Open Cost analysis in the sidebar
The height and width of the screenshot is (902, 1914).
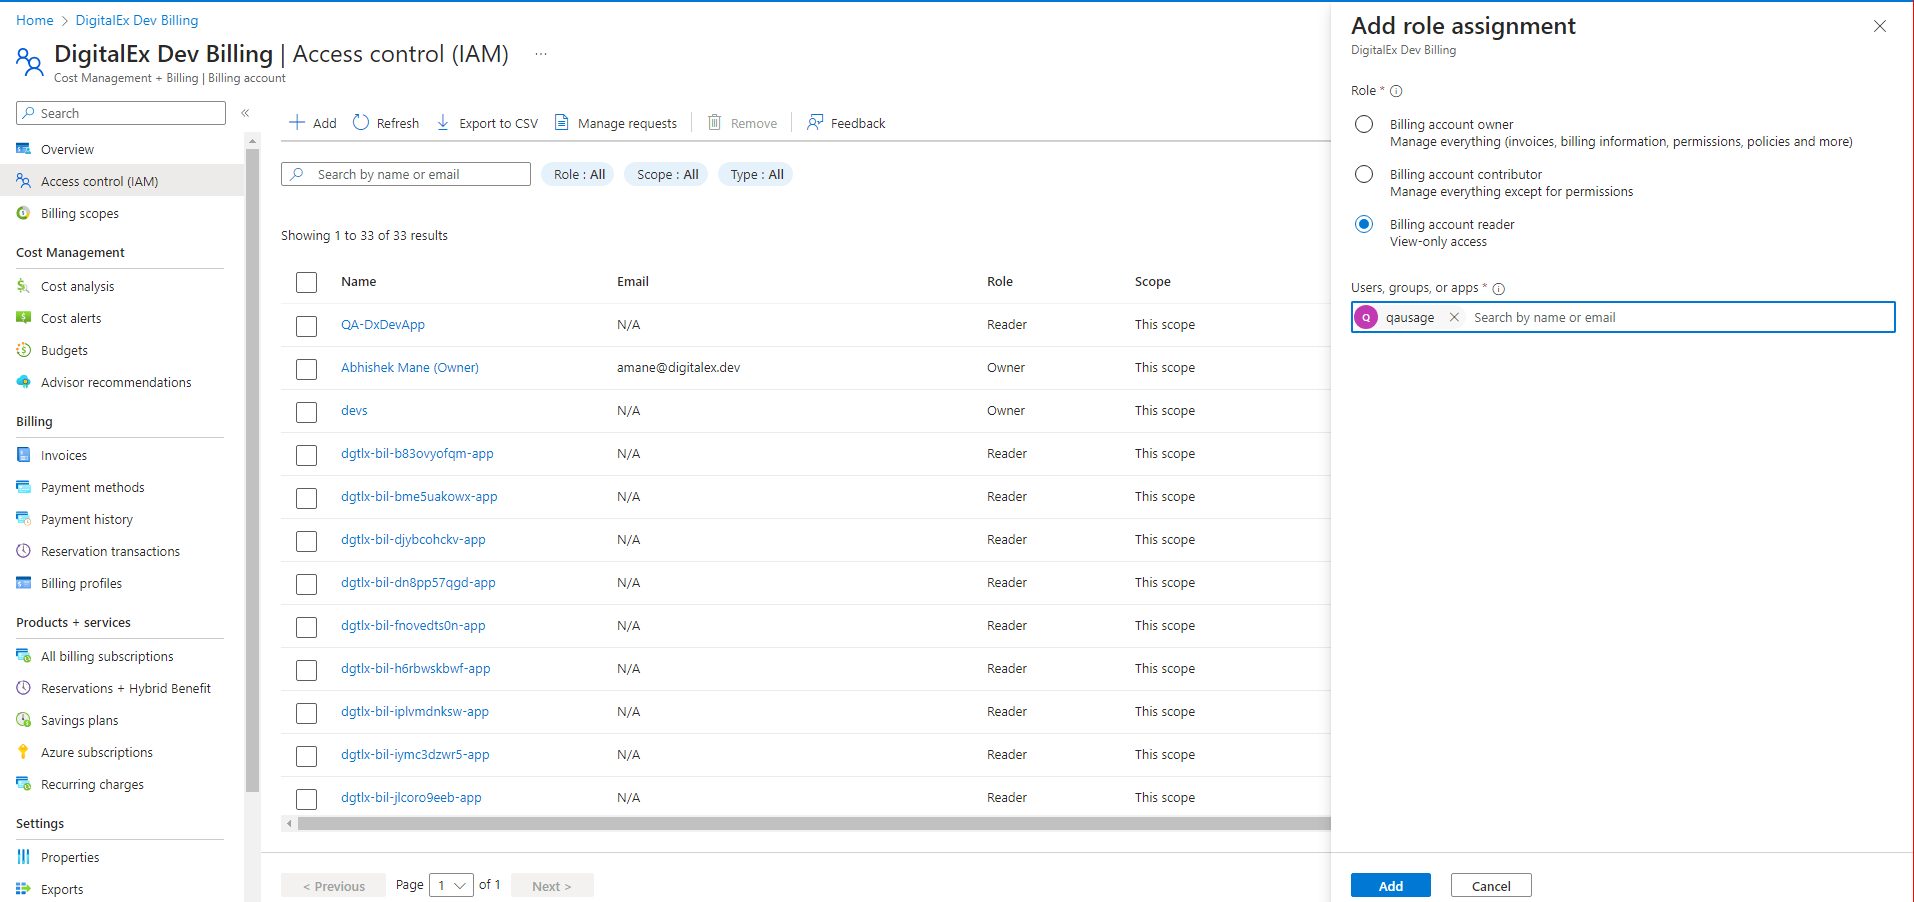(x=77, y=286)
